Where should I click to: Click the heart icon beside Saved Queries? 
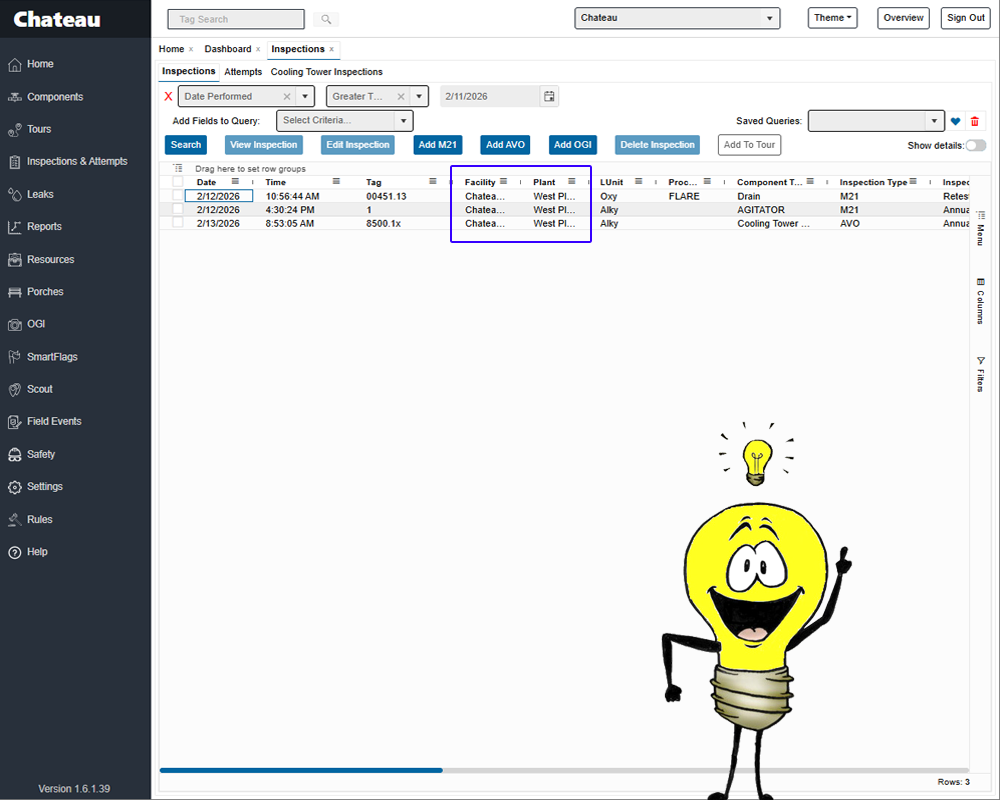point(955,120)
